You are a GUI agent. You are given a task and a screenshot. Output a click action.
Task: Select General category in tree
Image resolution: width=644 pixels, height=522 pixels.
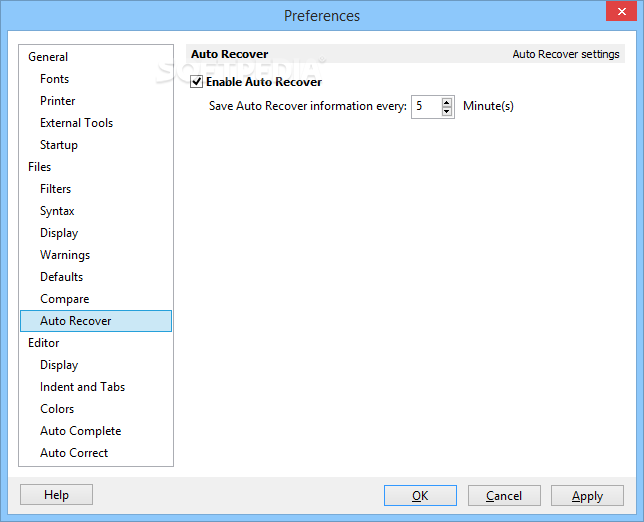point(48,57)
